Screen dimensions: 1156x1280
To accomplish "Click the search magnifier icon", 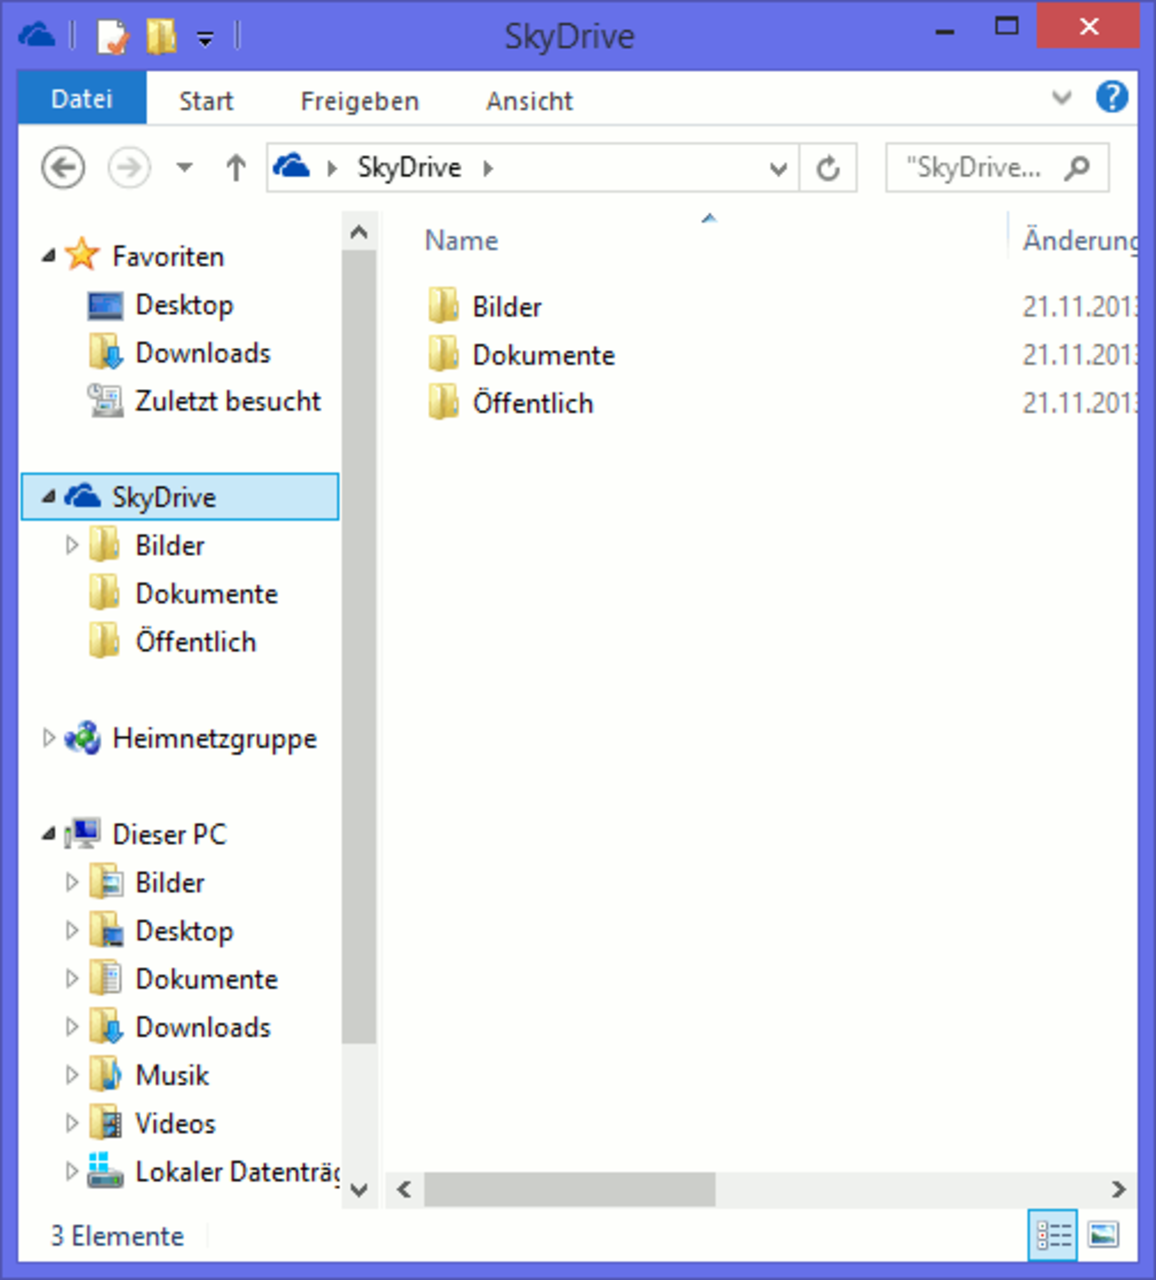I will click(x=1078, y=167).
